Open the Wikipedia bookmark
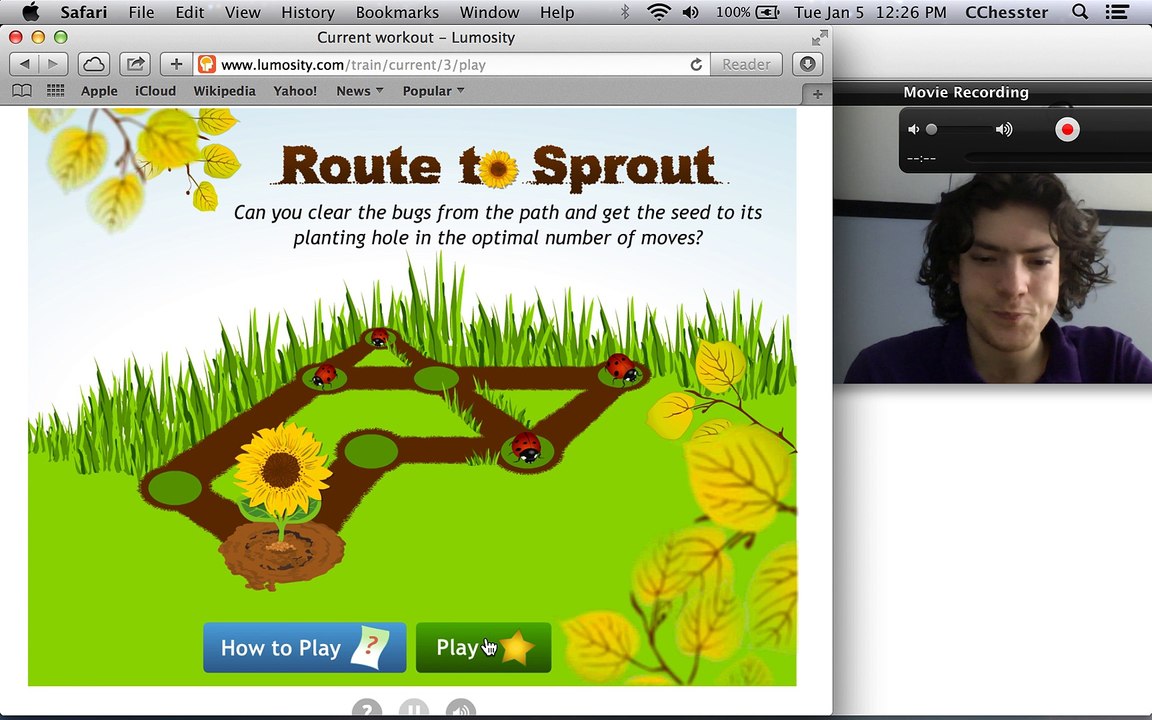 224,91
